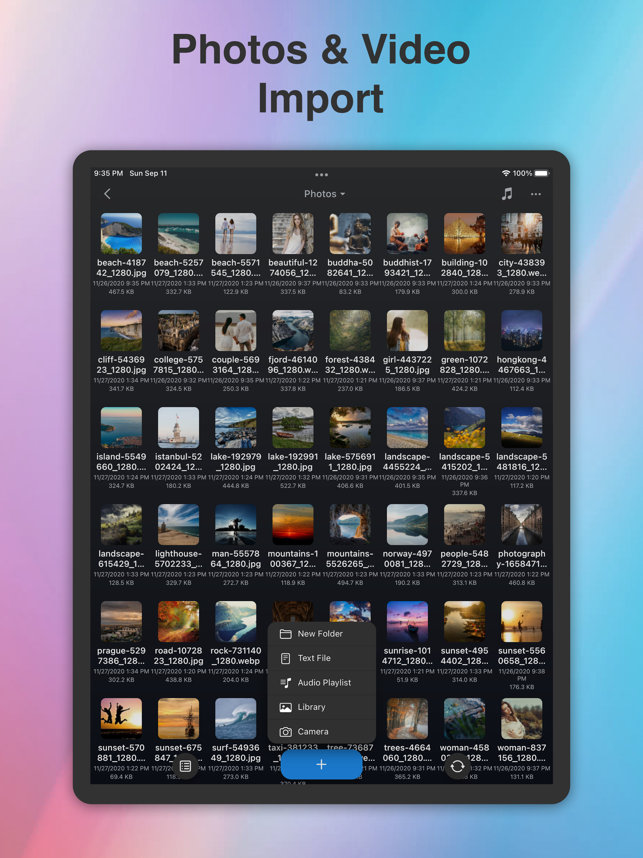Pick Audio Playlist from the add menu
Image resolution: width=643 pixels, height=858 pixels.
pyautogui.click(x=324, y=683)
